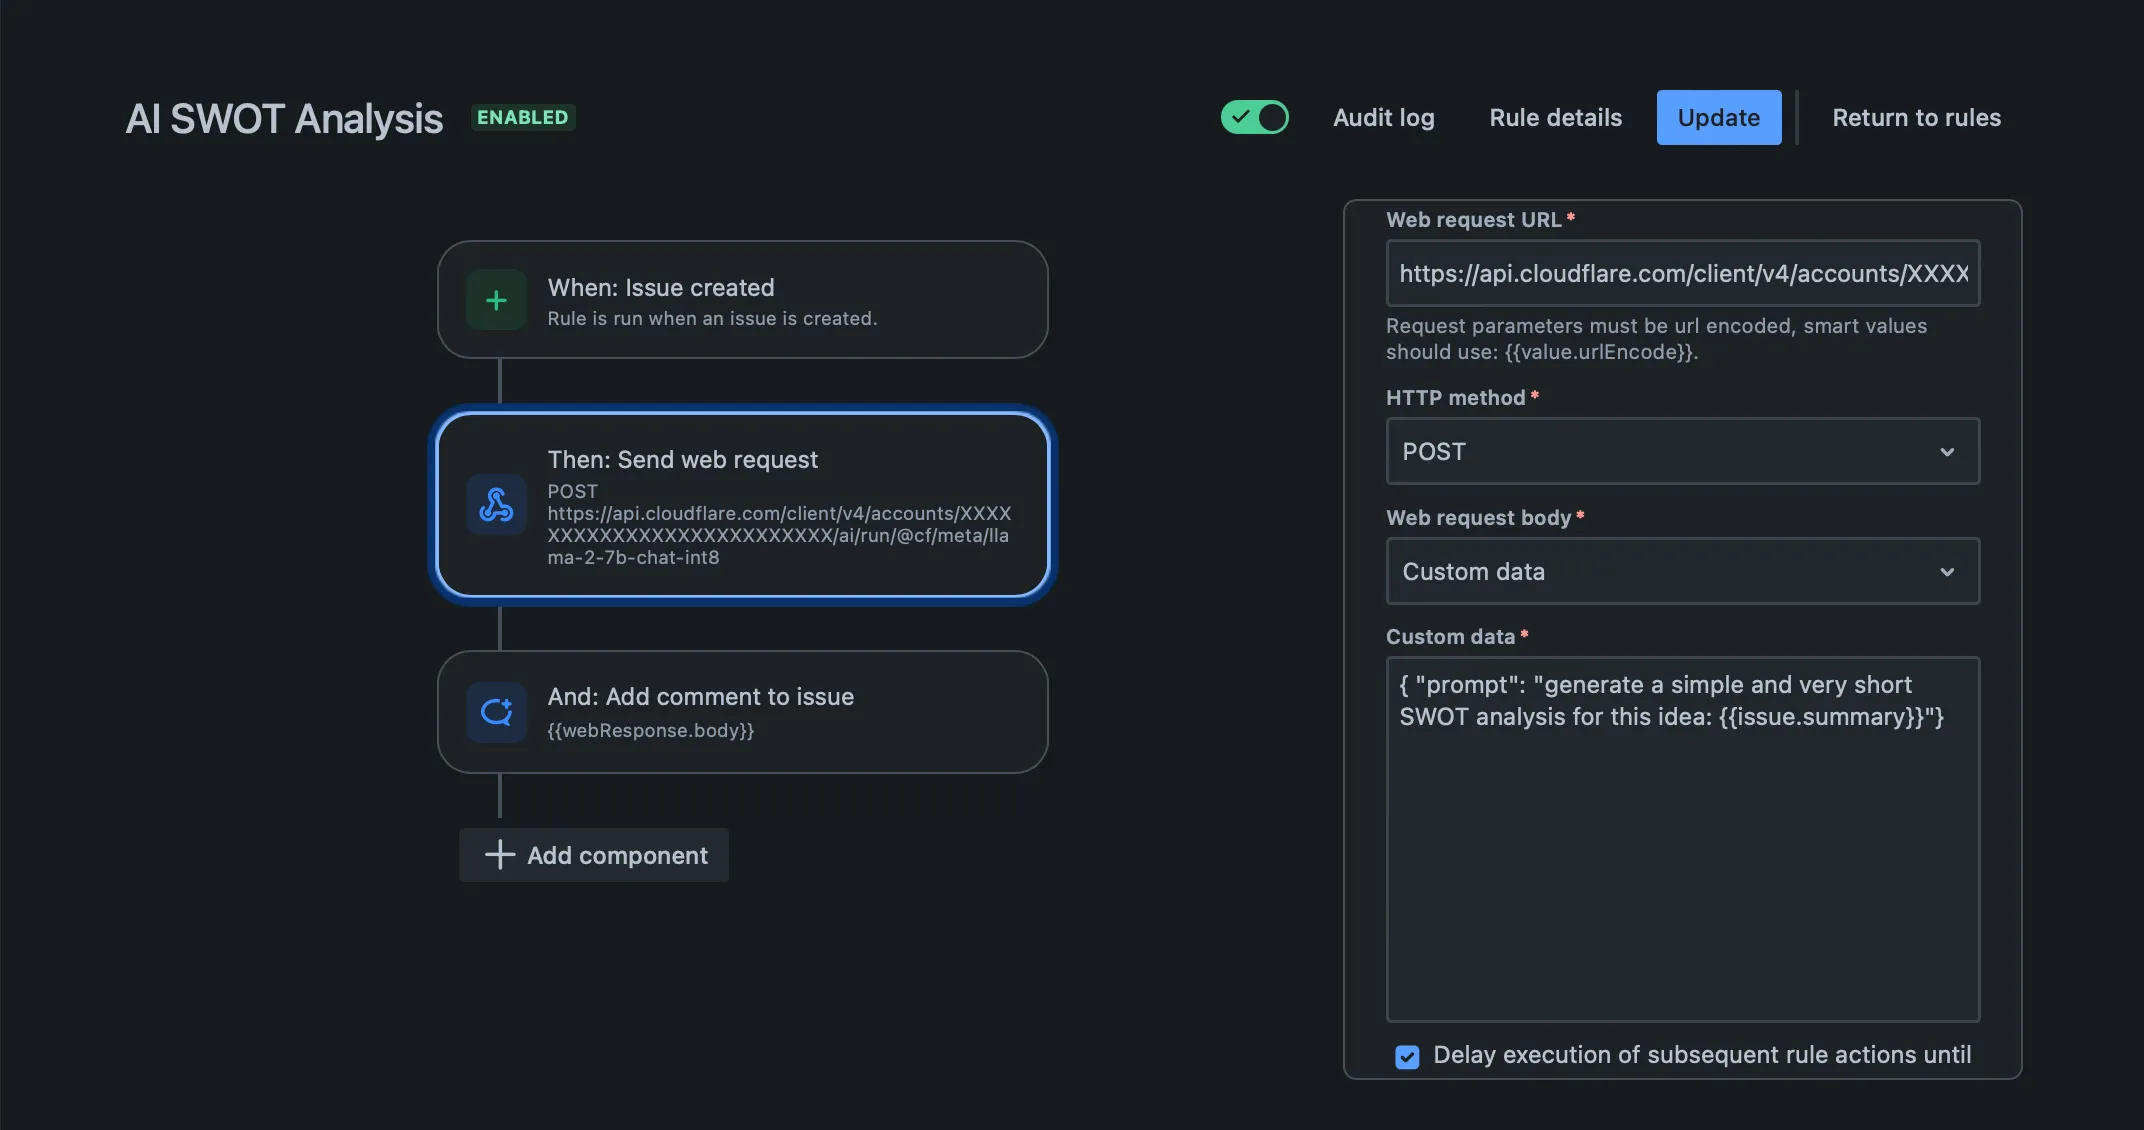The width and height of the screenshot is (2144, 1130).
Task: Disable the rule with the enabled toggle
Action: coord(1254,117)
